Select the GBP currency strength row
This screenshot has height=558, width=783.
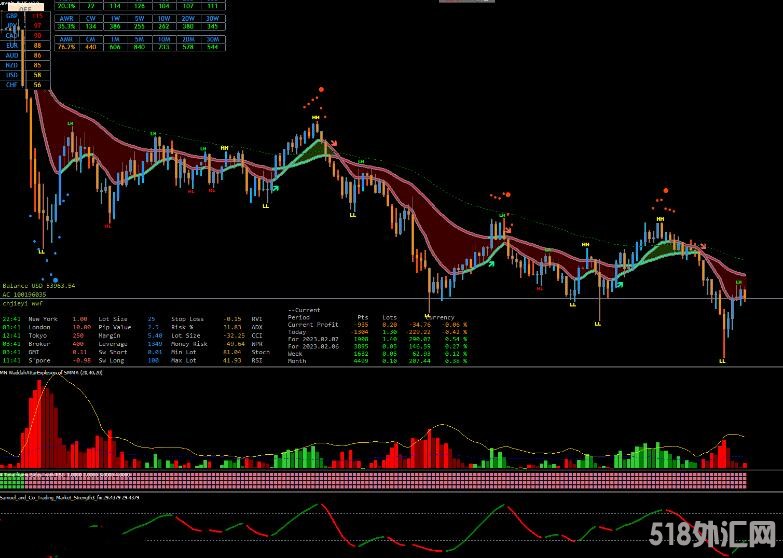pos(24,17)
